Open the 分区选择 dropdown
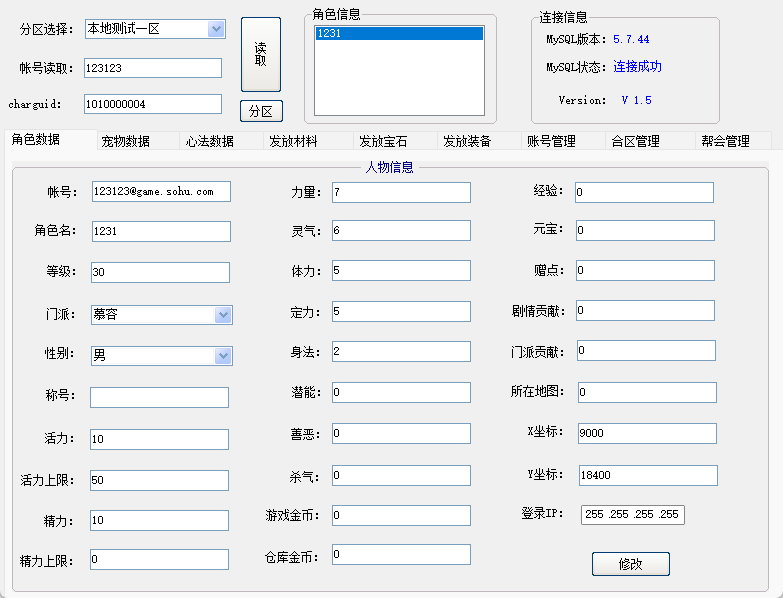This screenshot has width=783, height=598. (216, 29)
